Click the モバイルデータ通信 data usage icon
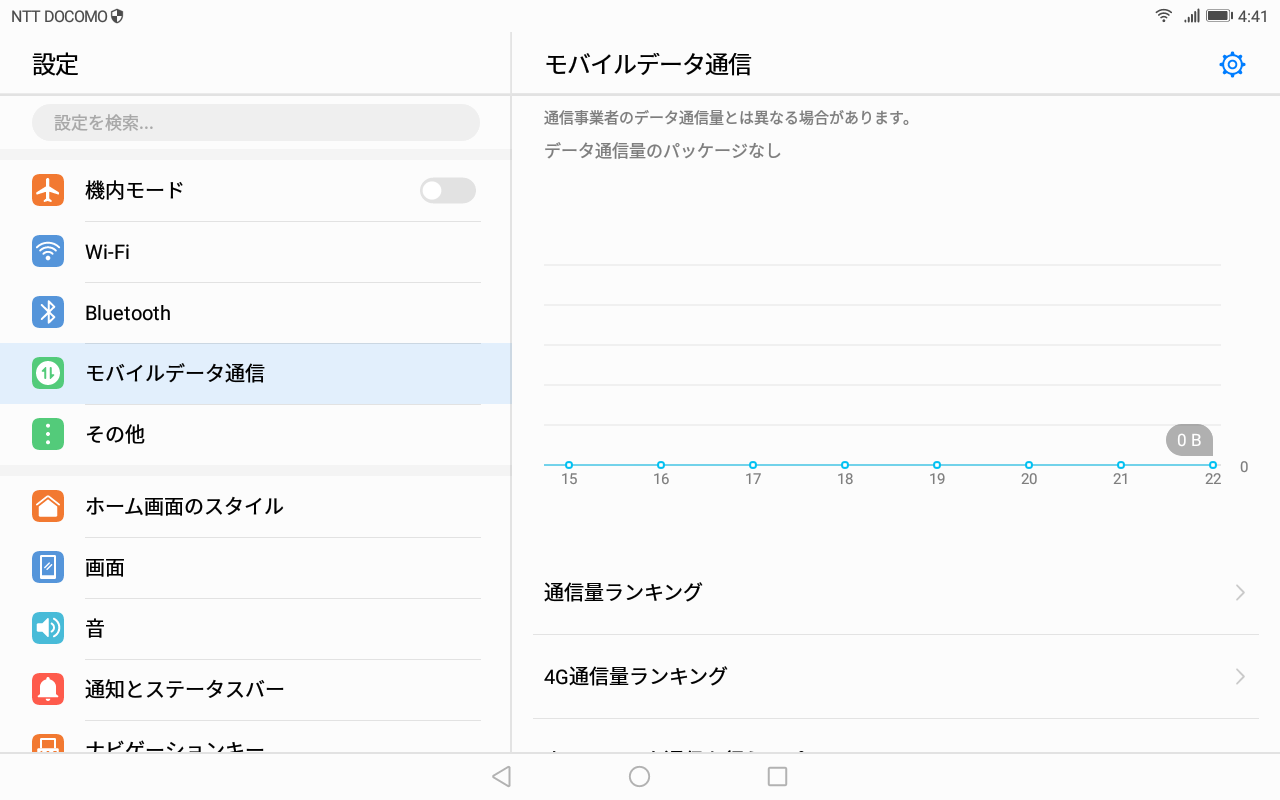Screen dimensions: 1280x800 47,373
